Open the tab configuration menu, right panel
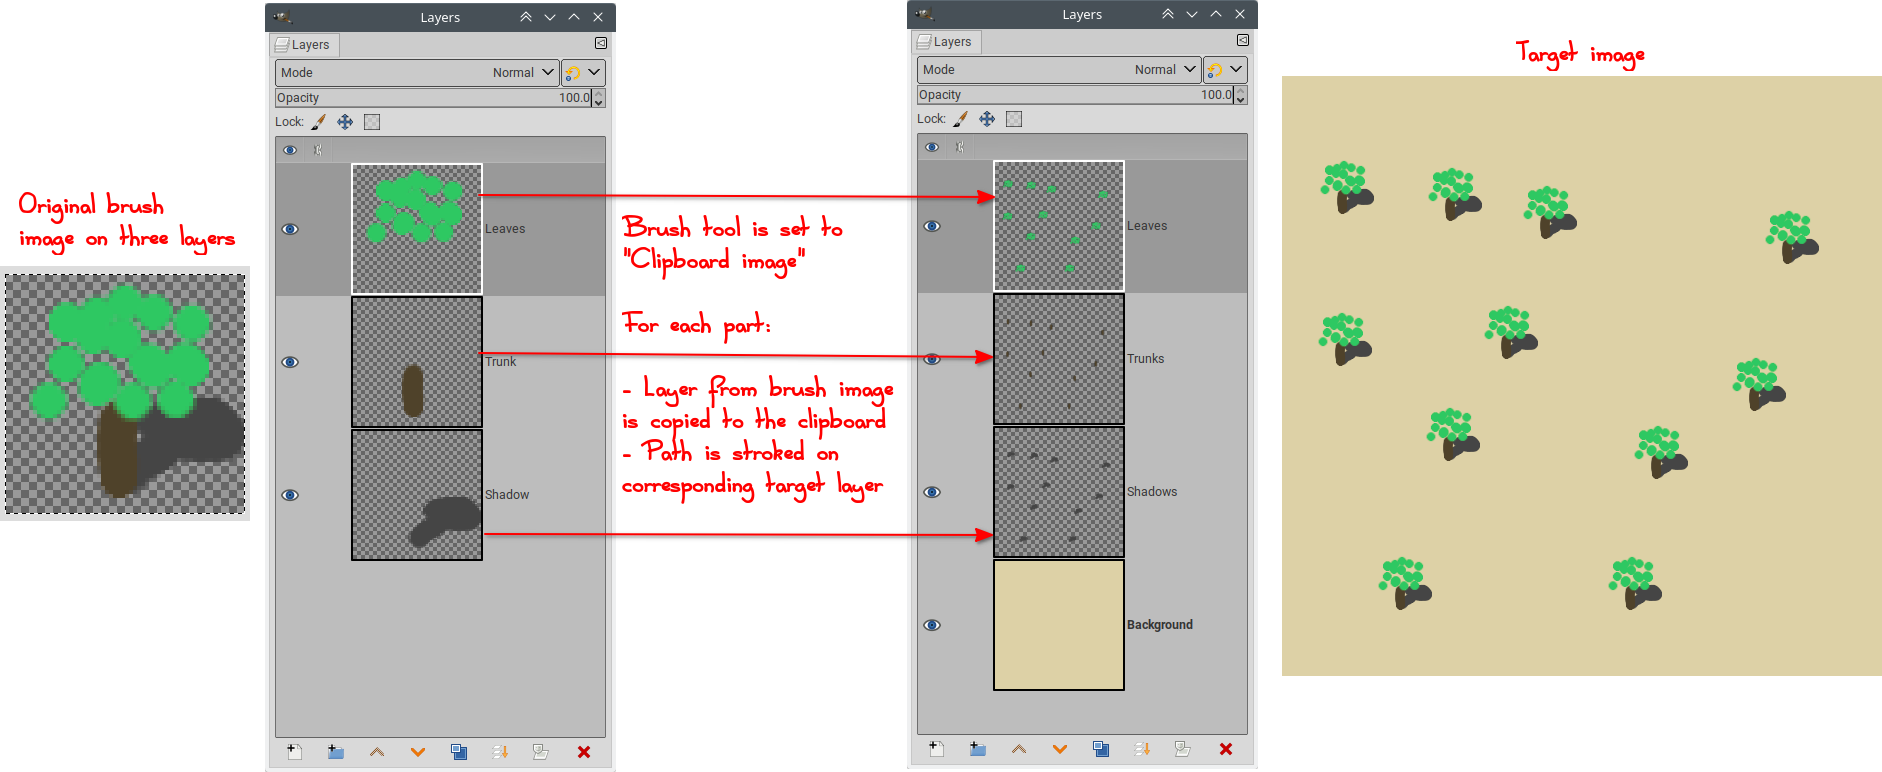1882x772 pixels. [x=1243, y=41]
